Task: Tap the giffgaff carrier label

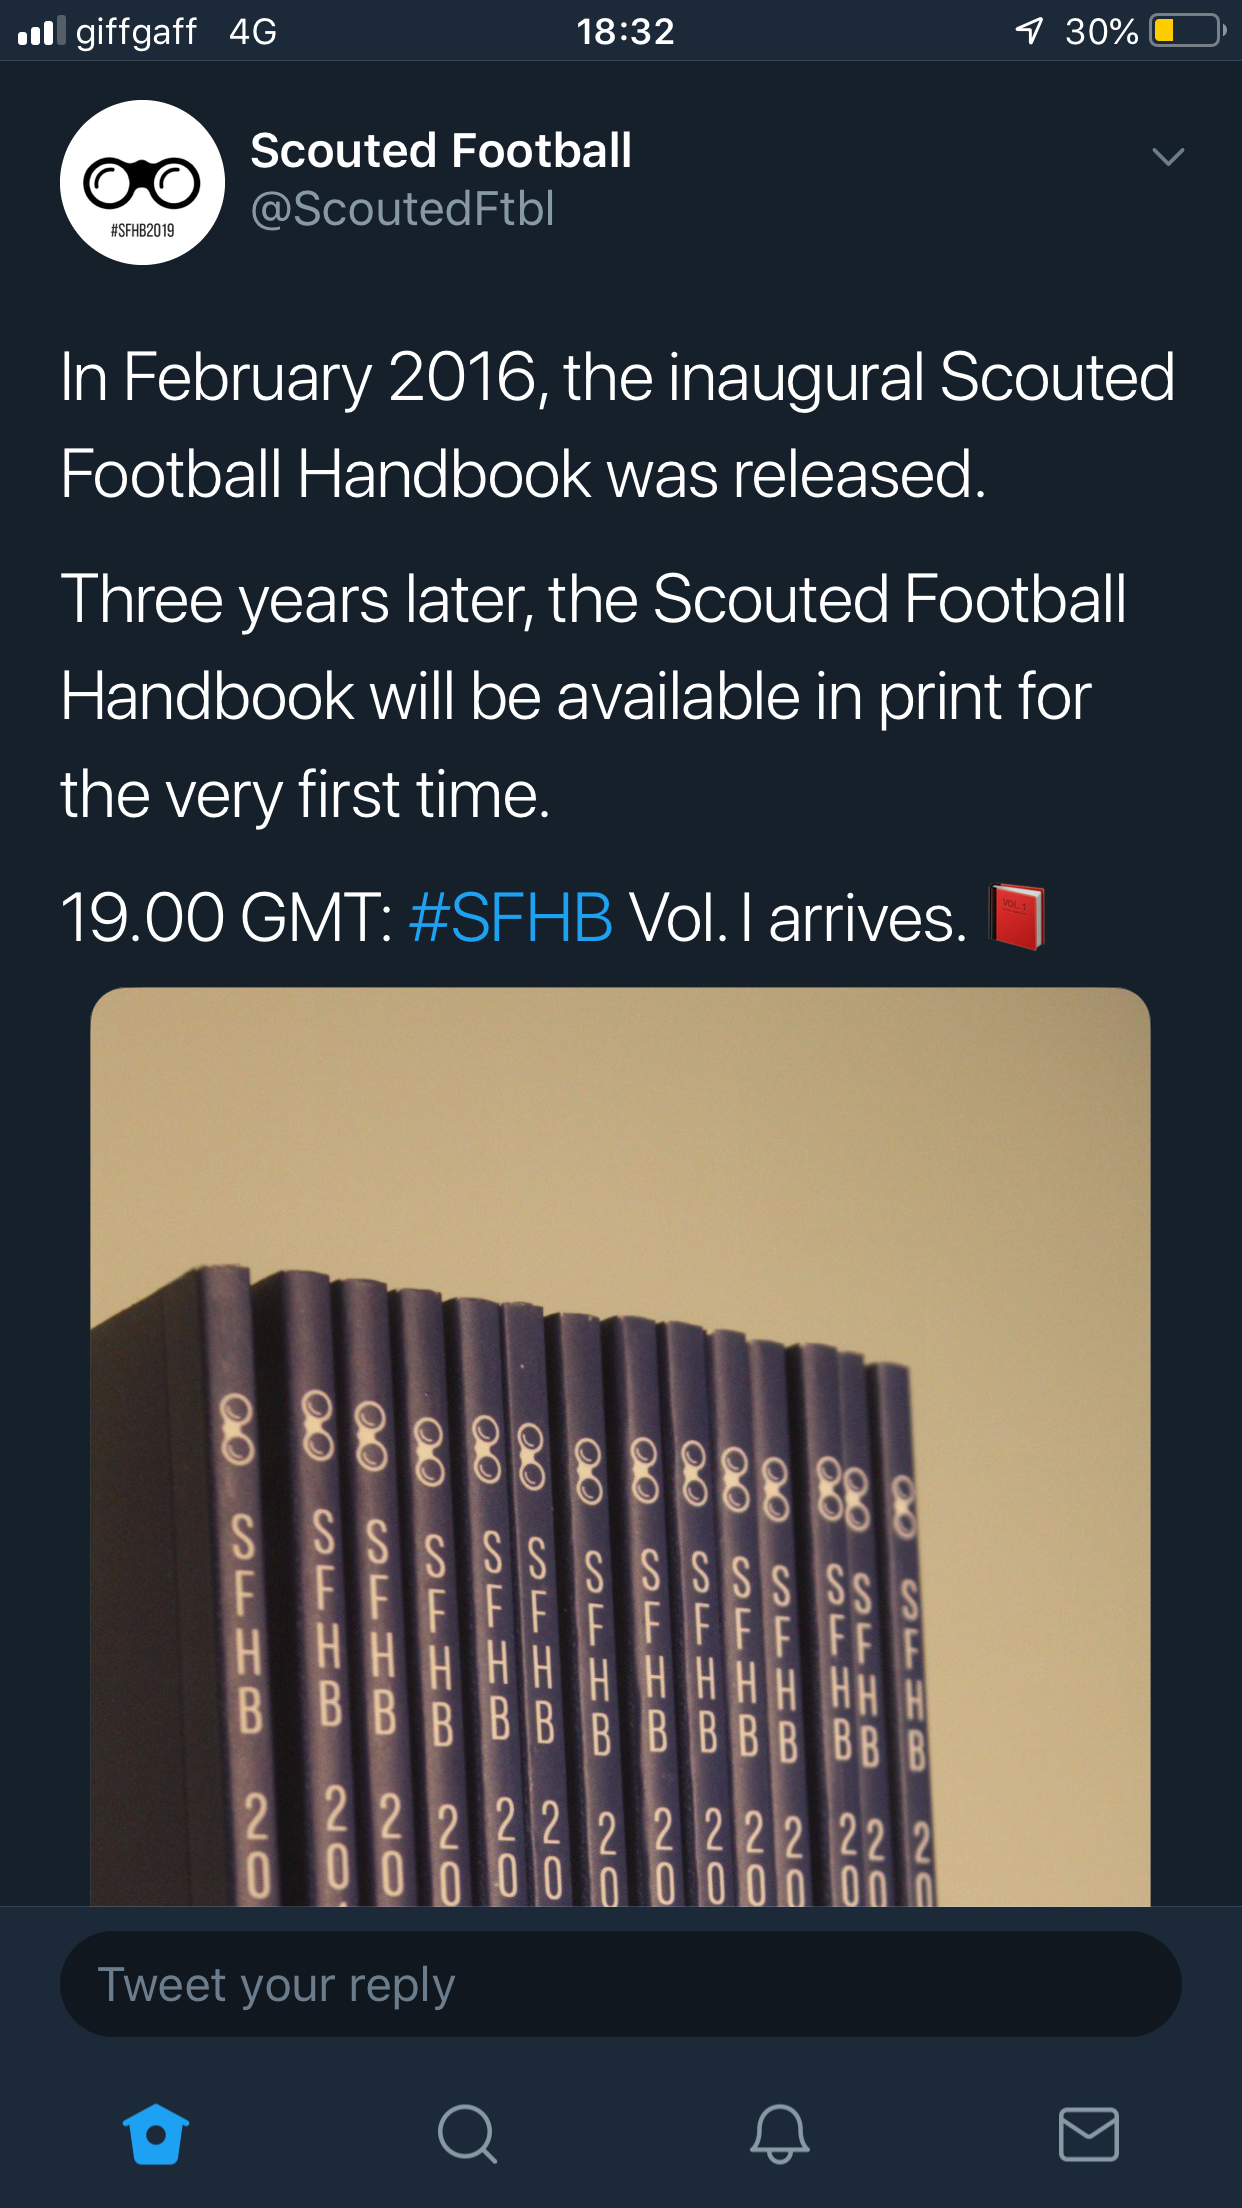Action: 136,32
